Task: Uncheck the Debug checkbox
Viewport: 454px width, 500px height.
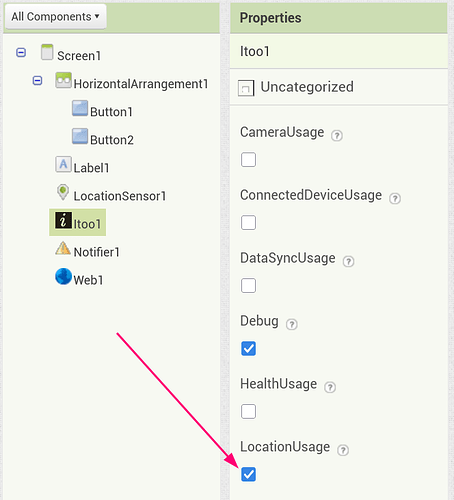Action: 248,349
